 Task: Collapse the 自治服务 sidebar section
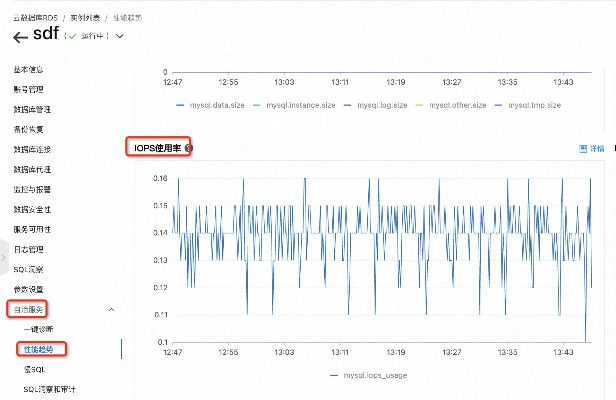click(x=111, y=309)
